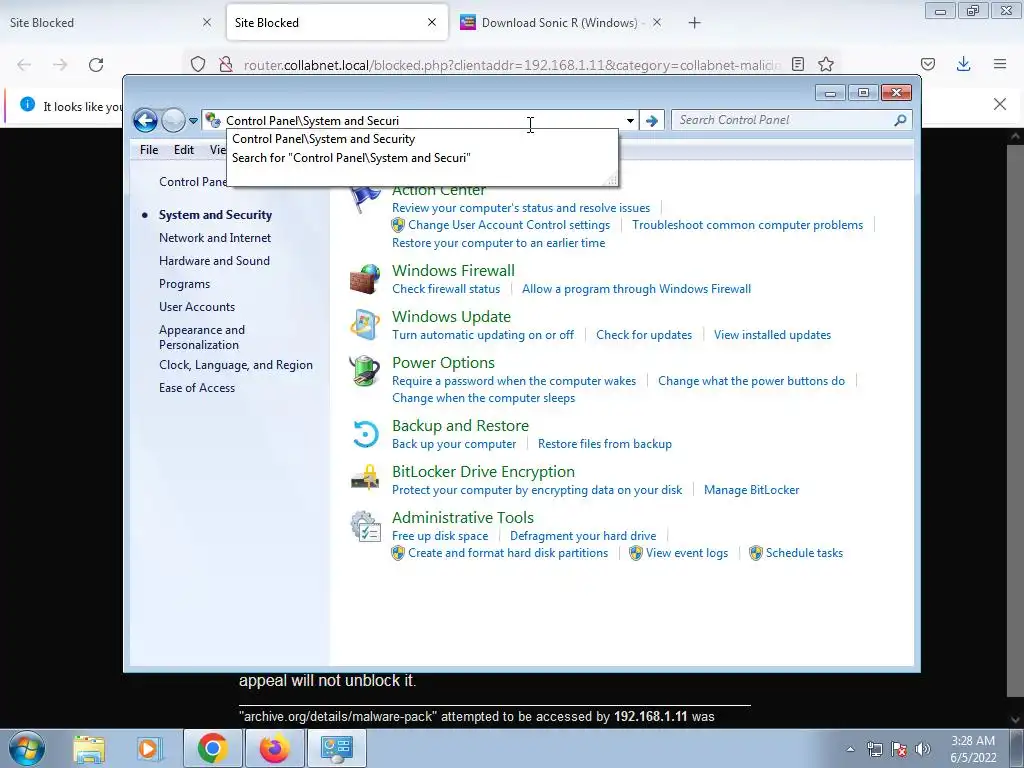Image resolution: width=1024 pixels, height=768 pixels.
Task: Click Require a password when computer wakes
Action: 514,381
